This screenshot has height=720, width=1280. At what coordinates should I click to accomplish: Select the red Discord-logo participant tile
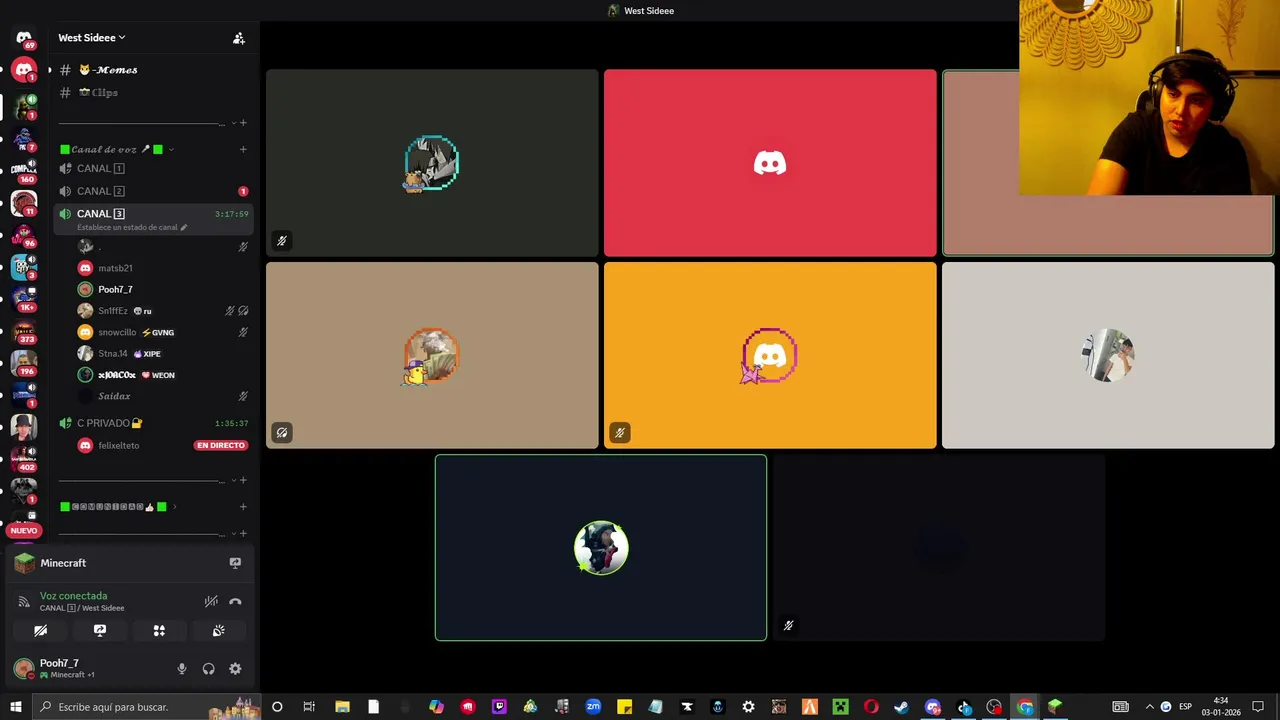pos(770,163)
